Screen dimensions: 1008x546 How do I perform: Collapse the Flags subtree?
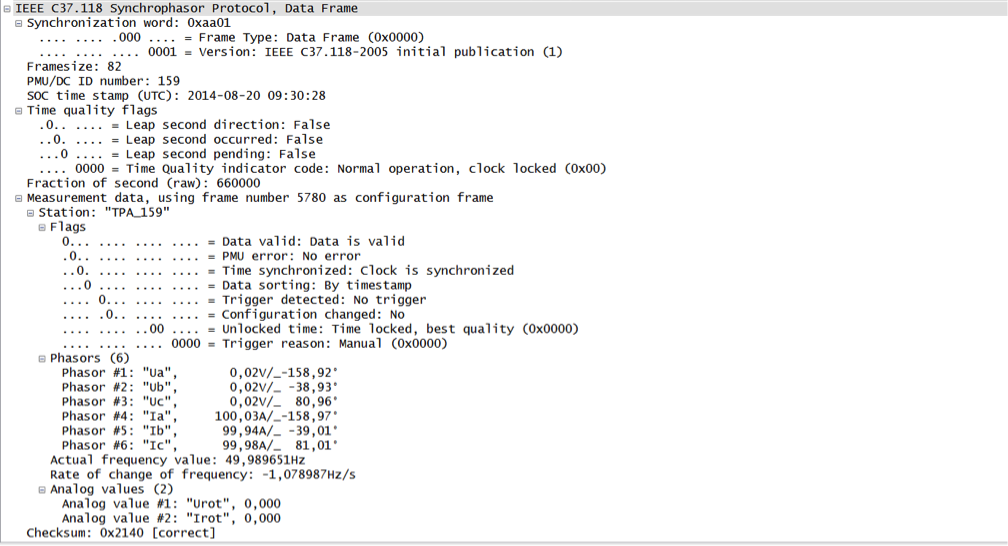42,227
